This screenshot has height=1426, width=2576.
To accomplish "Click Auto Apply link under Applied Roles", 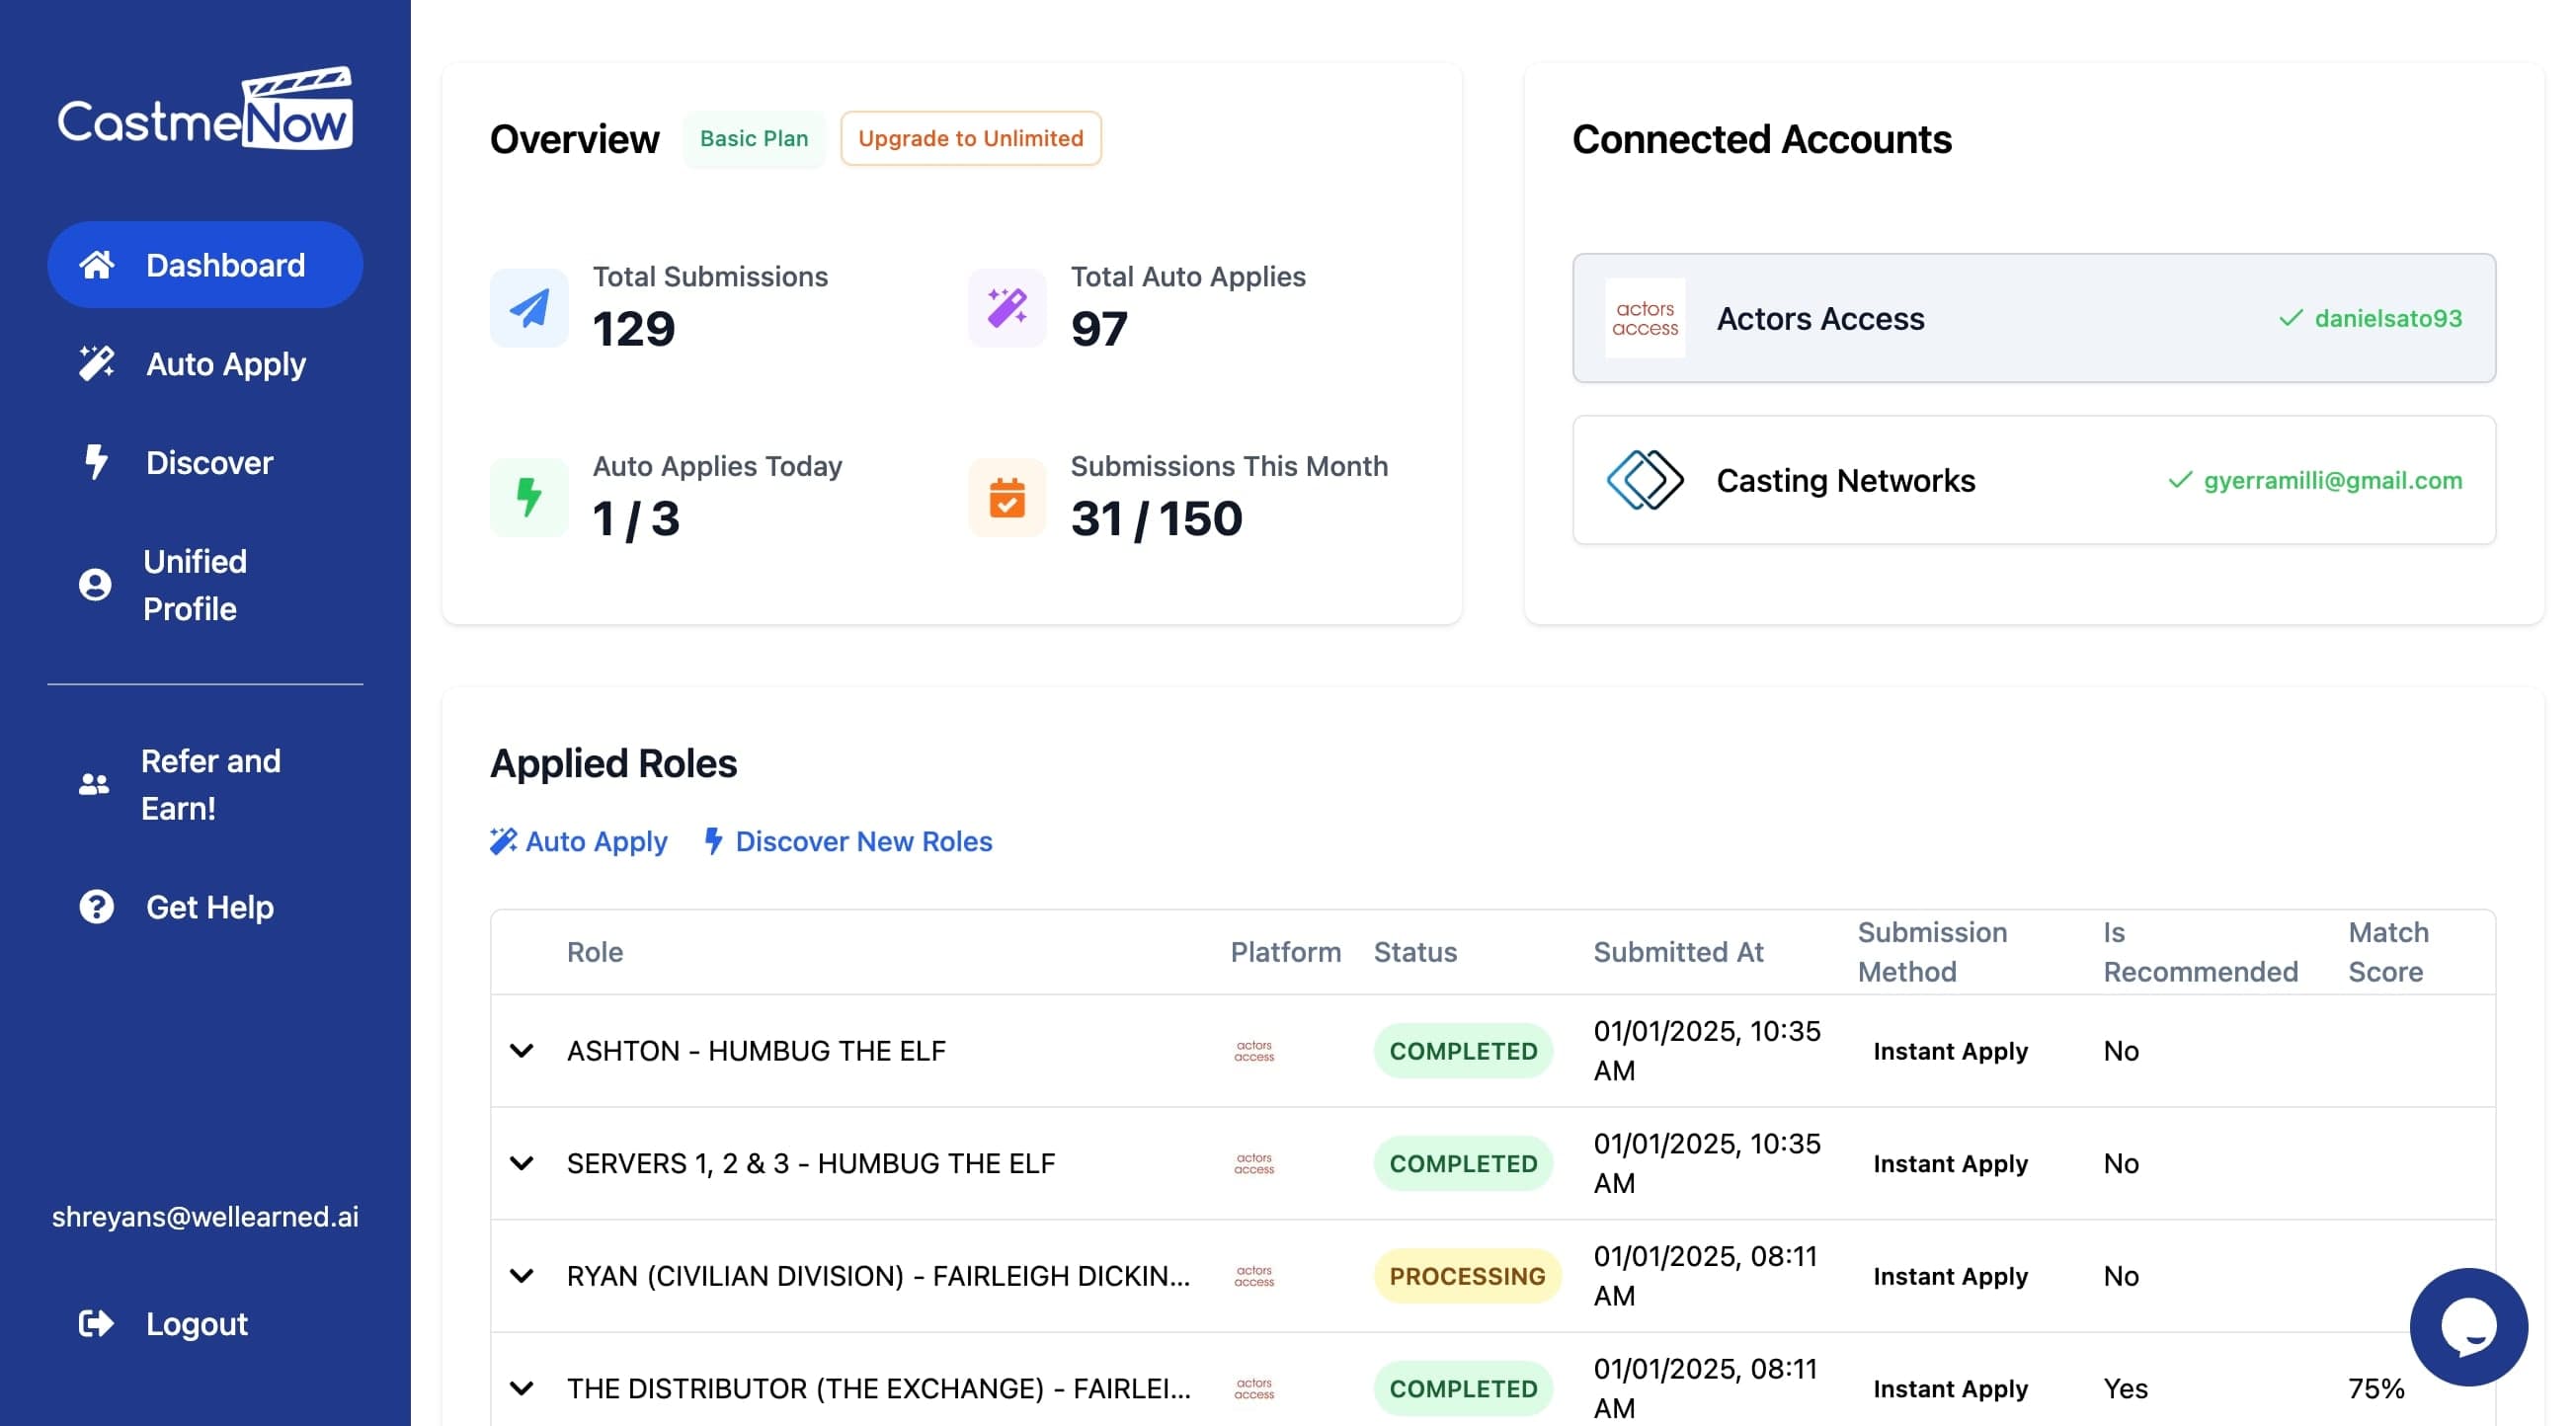I will pyautogui.click(x=579, y=841).
